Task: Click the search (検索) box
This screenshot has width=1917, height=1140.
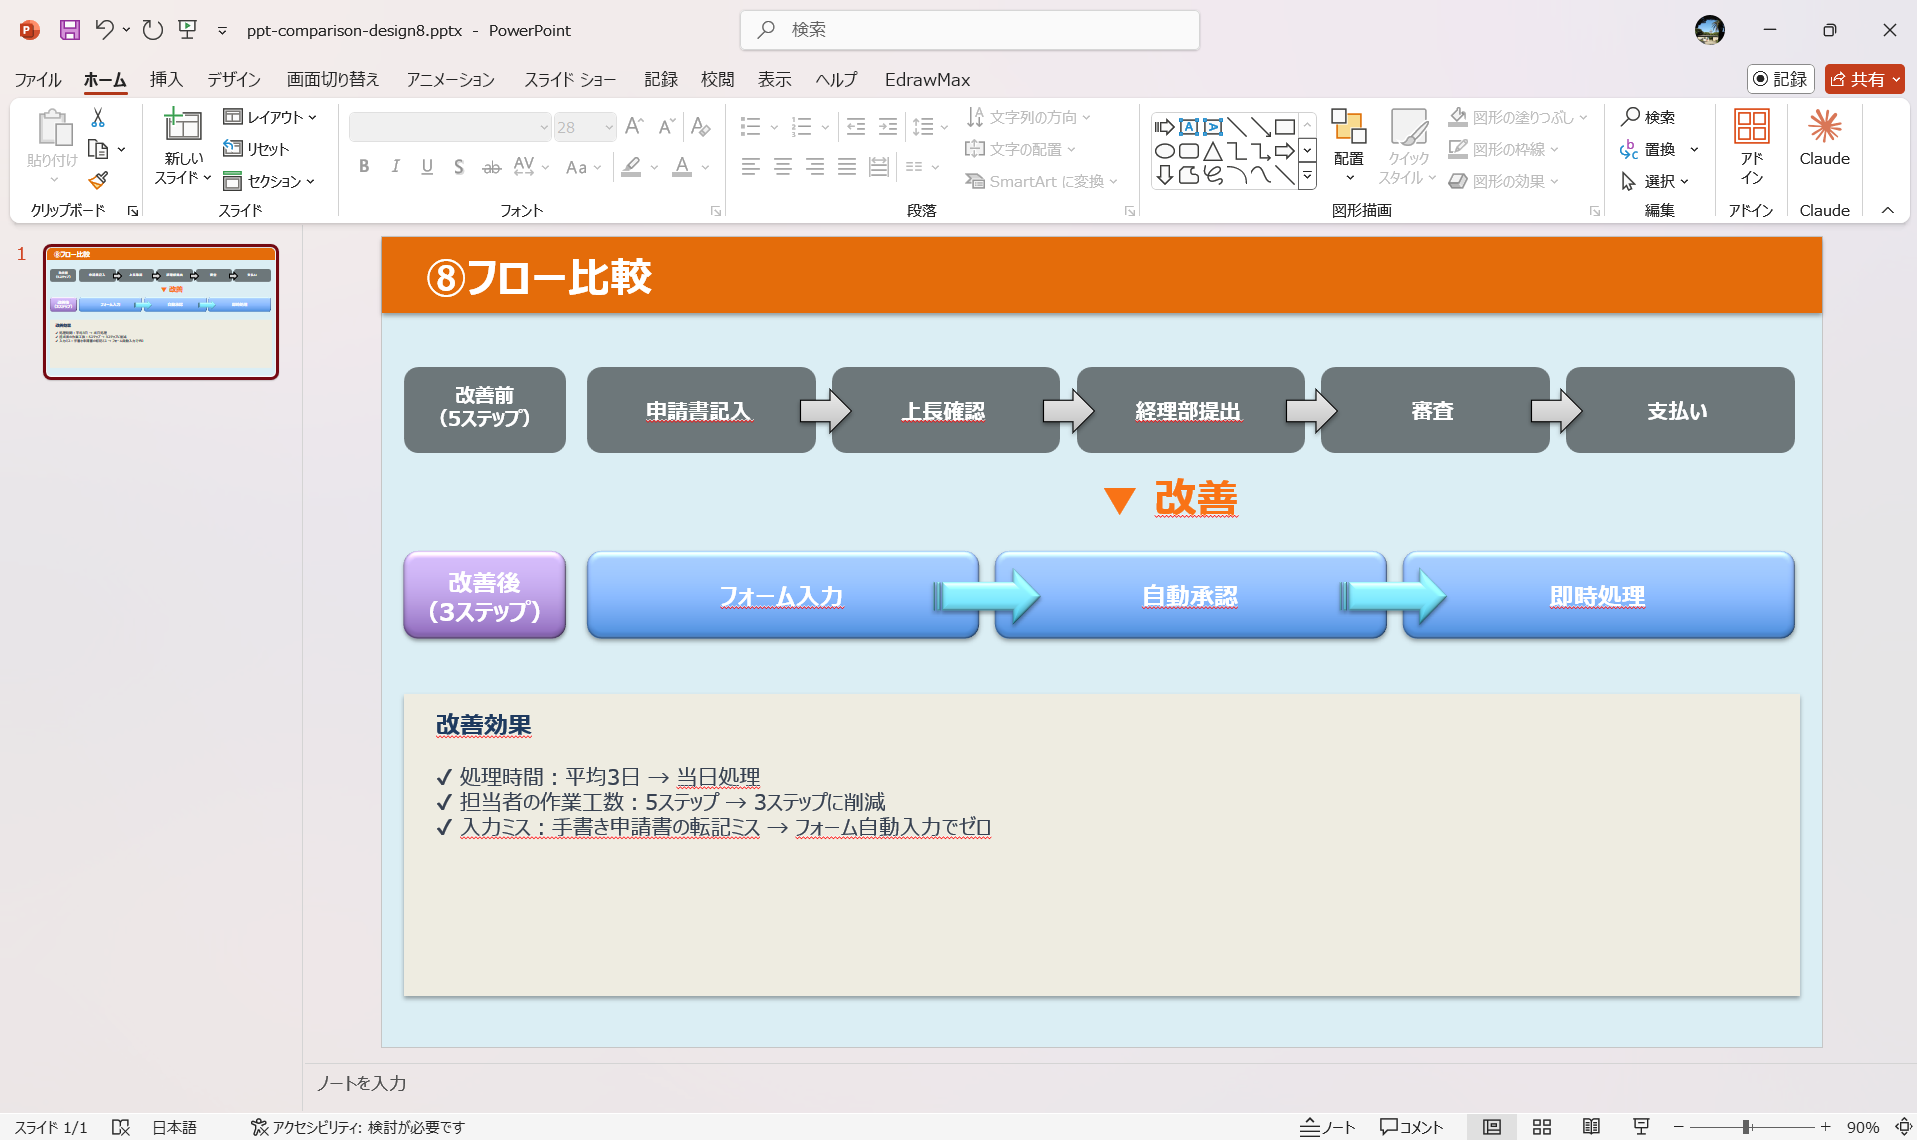Action: tap(969, 30)
